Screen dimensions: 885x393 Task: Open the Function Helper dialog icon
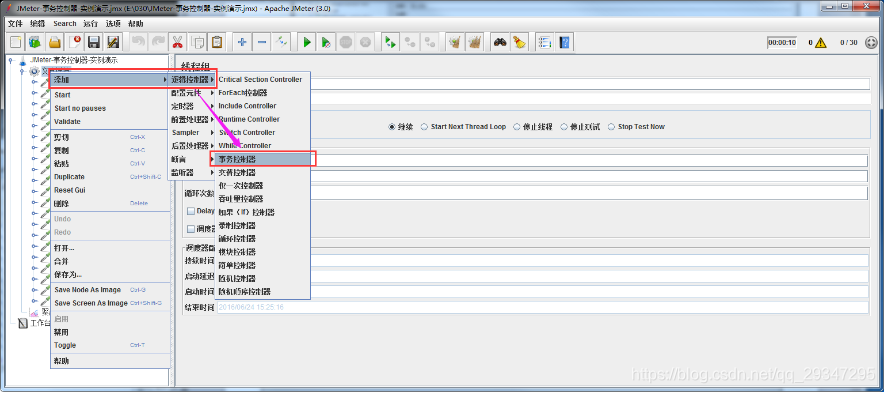544,42
